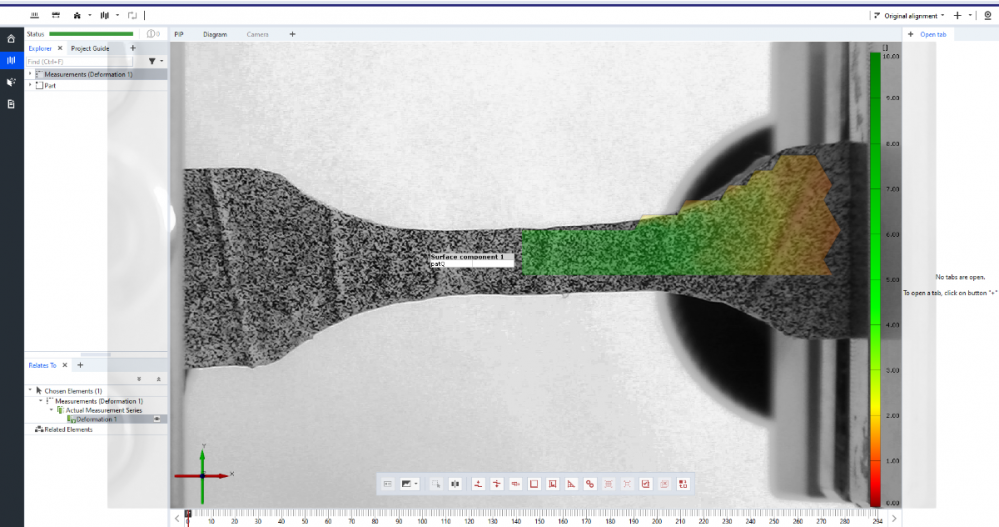Click the expand all arrows in Relates To
The width and height of the screenshot is (999, 527).
click(x=138, y=380)
